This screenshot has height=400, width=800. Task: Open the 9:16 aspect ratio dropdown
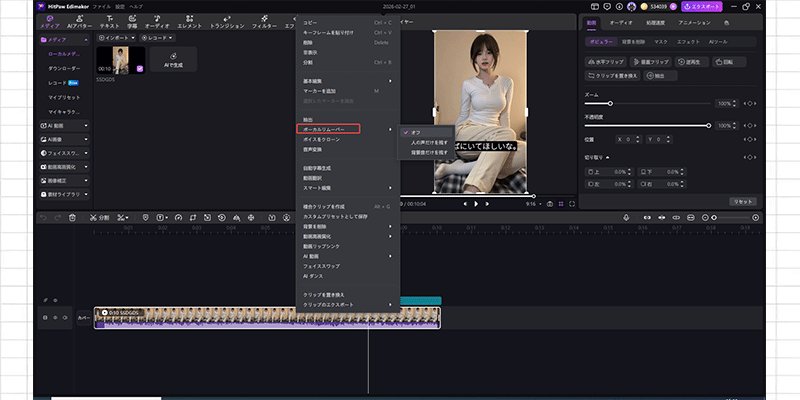click(x=534, y=204)
